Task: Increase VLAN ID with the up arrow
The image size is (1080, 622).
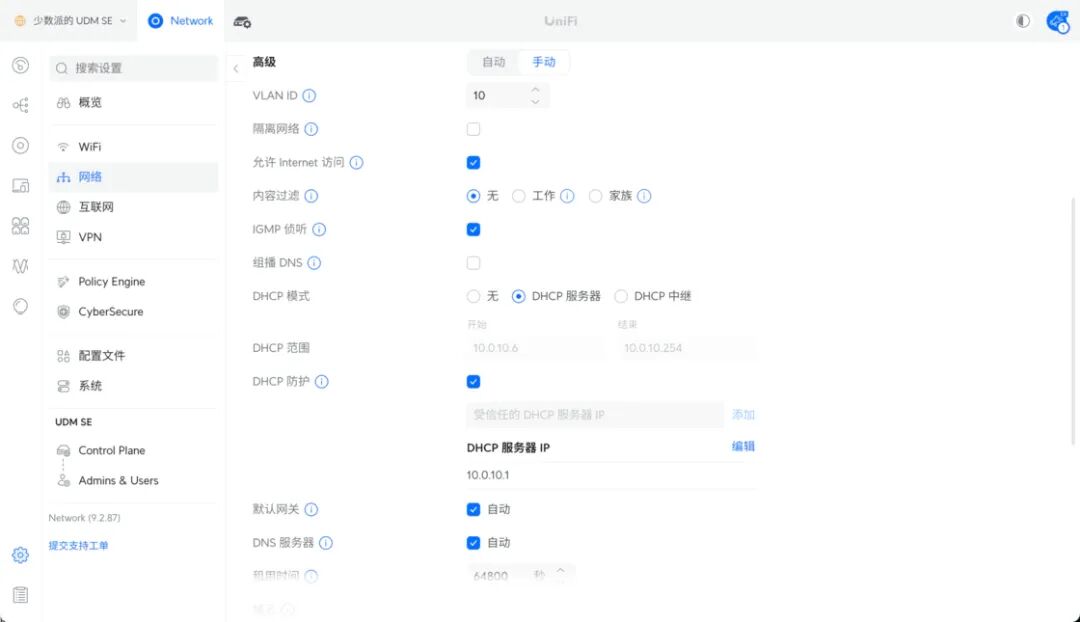Action: (x=535, y=90)
